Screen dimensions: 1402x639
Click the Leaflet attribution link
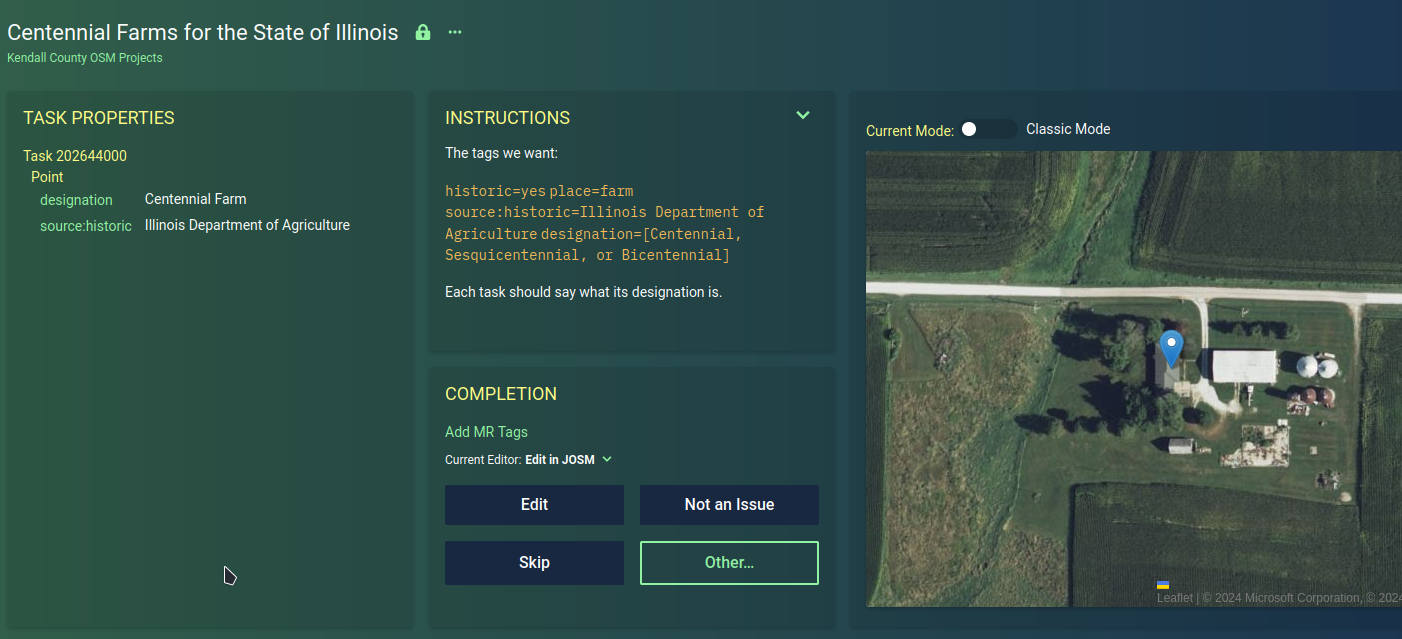(x=1174, y=598)
